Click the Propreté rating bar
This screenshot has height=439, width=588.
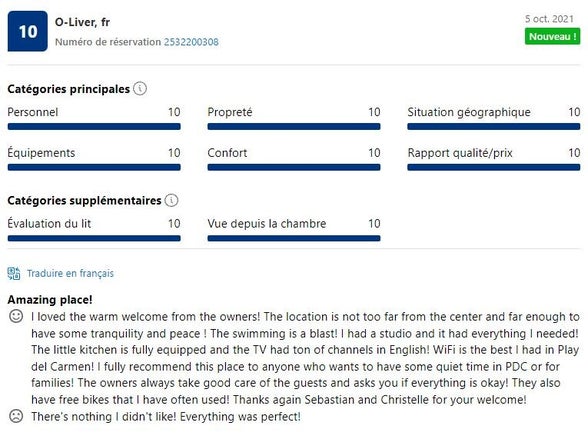click(294, 127)
